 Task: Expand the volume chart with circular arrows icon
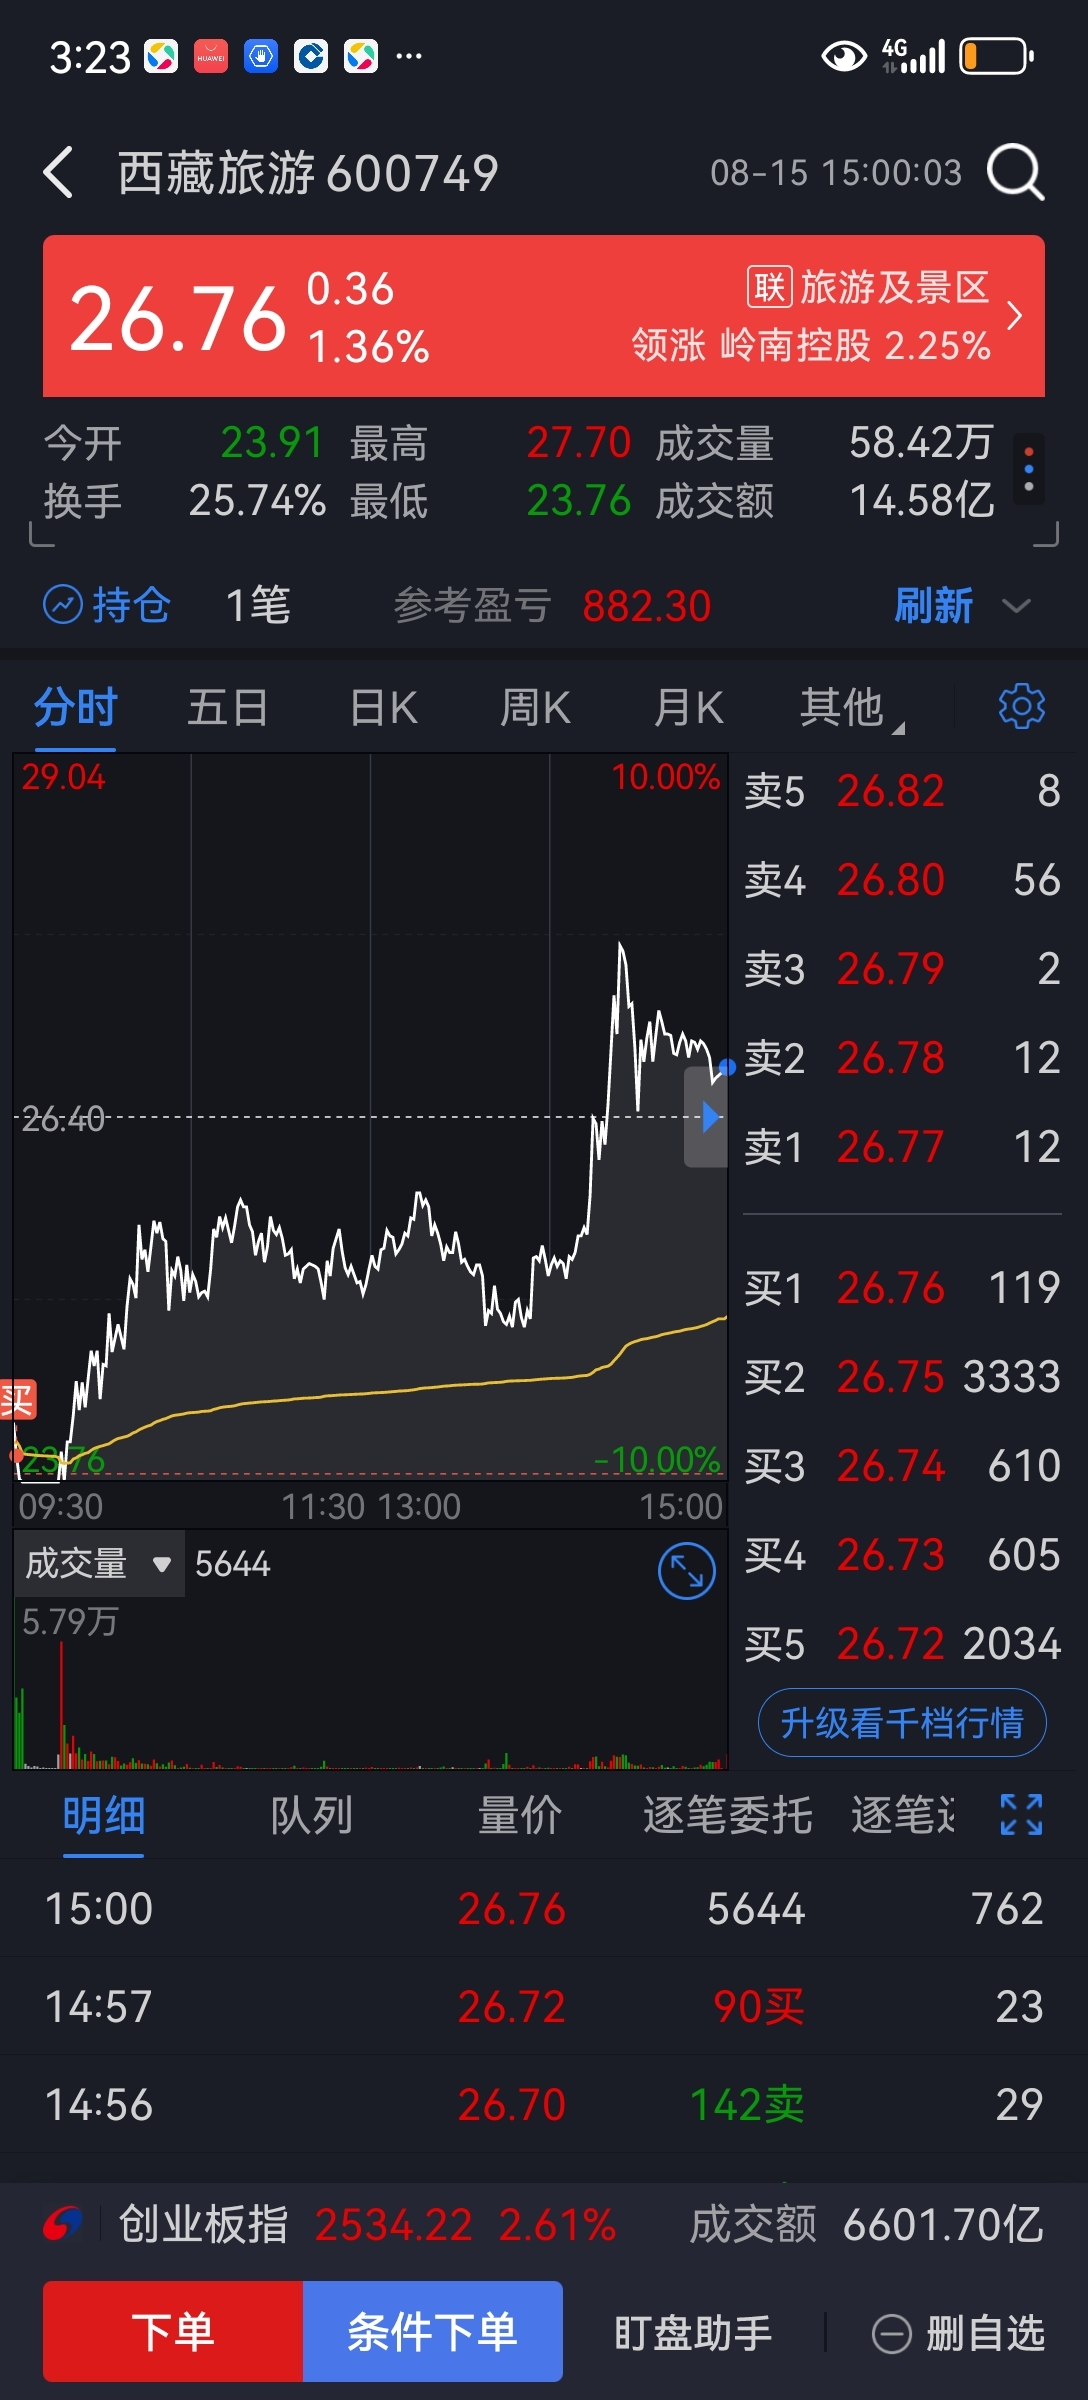point(687,1571)
